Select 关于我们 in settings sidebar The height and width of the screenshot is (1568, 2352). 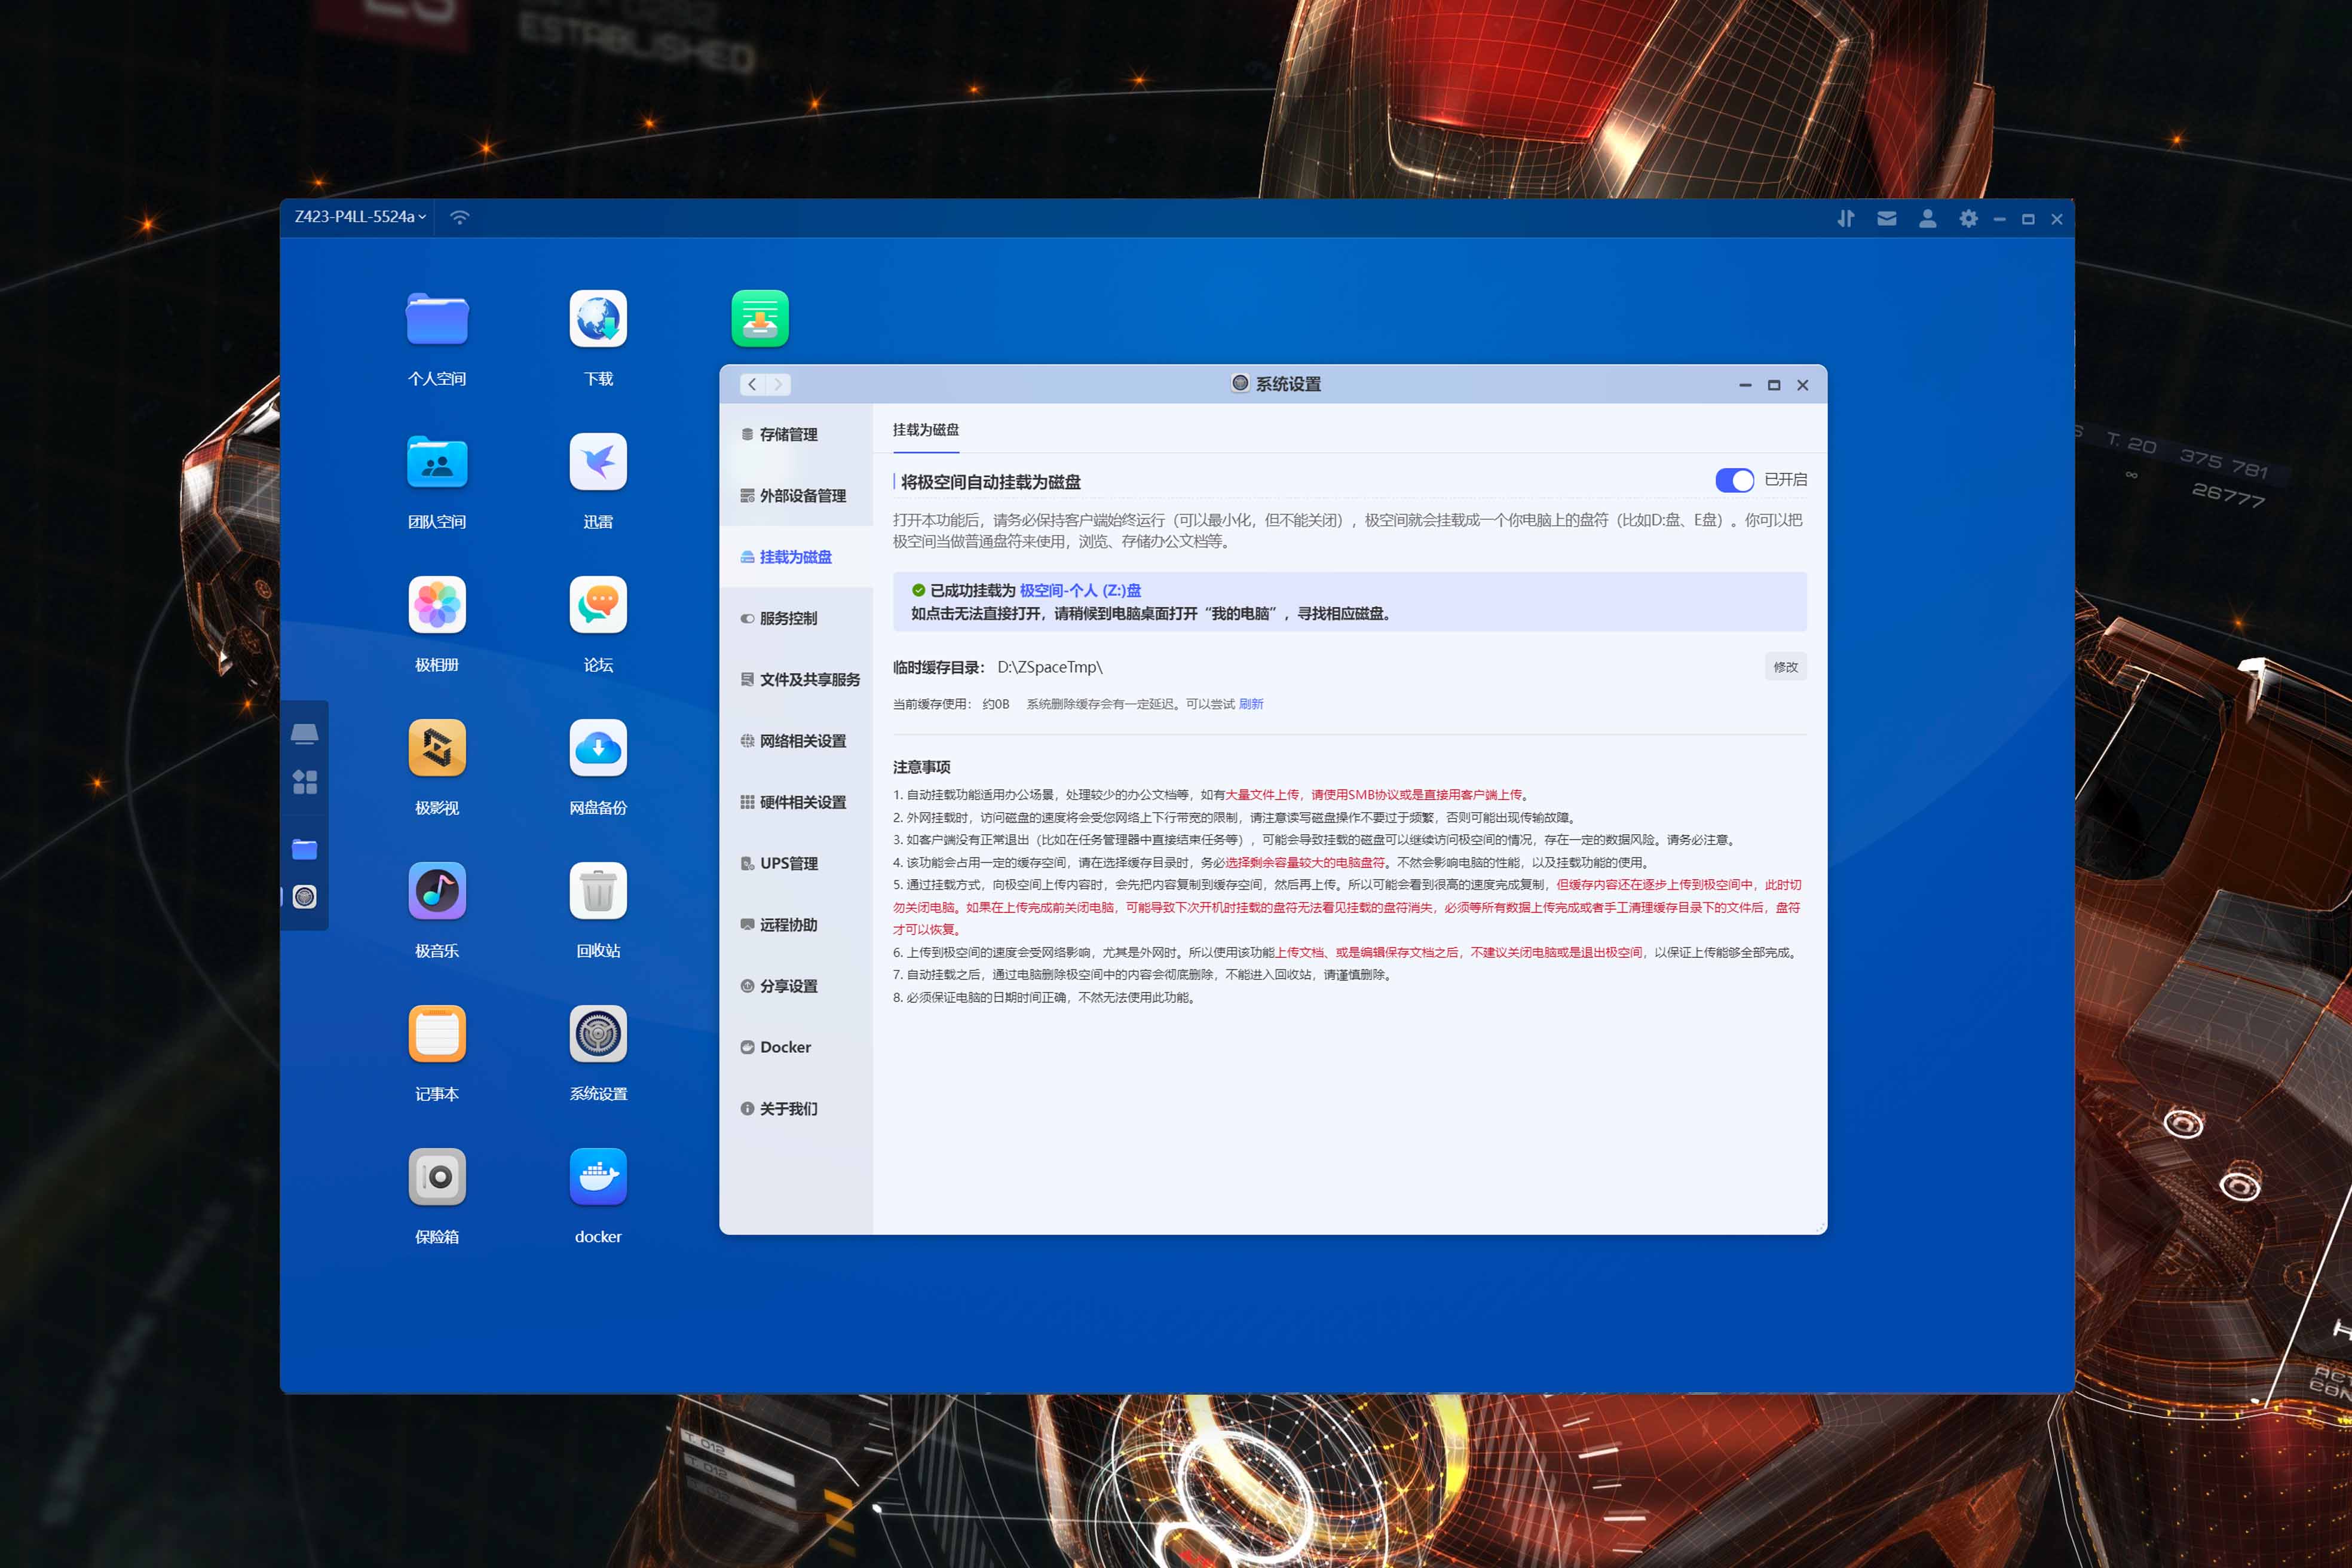[x=796, y=1109]
